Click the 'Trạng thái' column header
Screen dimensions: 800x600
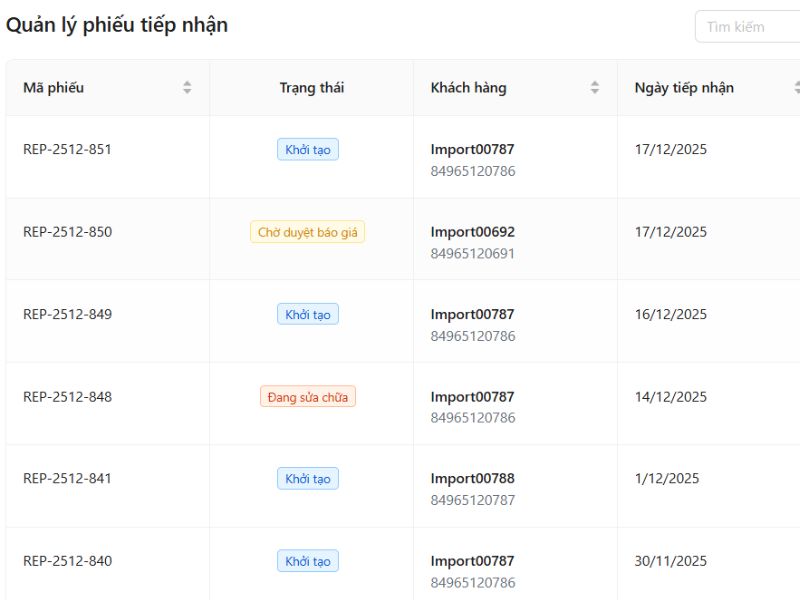(x=308, y=87)
